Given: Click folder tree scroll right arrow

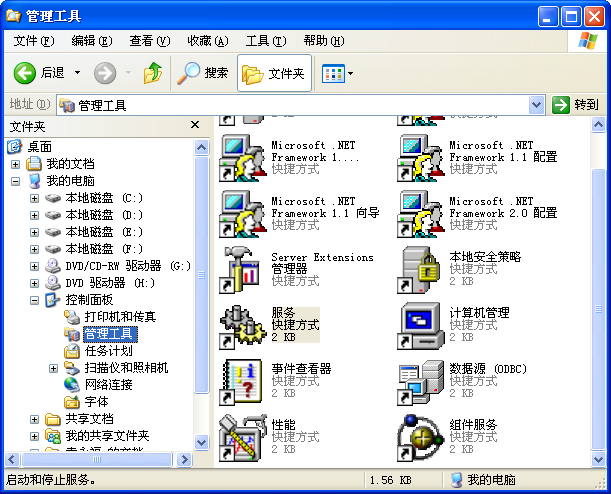Looking at the screenshot, I should coord(184,460).
